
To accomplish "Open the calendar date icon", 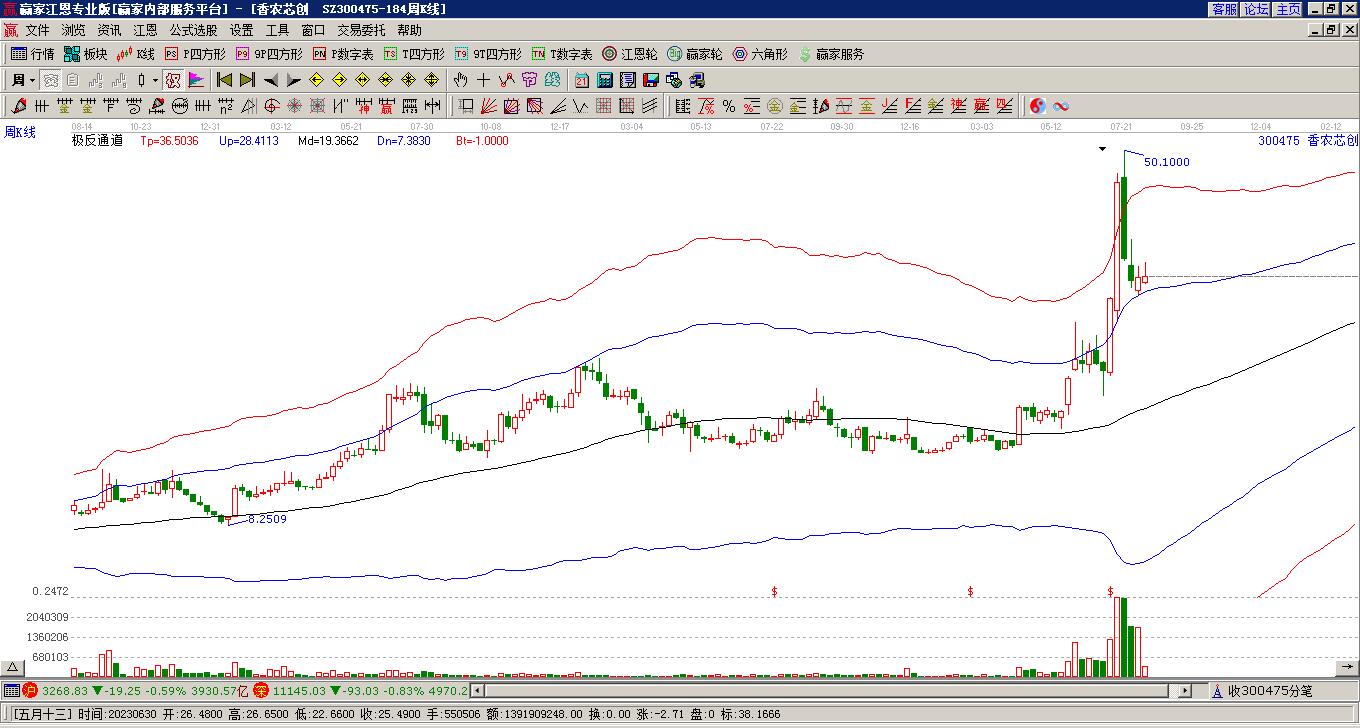I will click(x=582, y=80).
